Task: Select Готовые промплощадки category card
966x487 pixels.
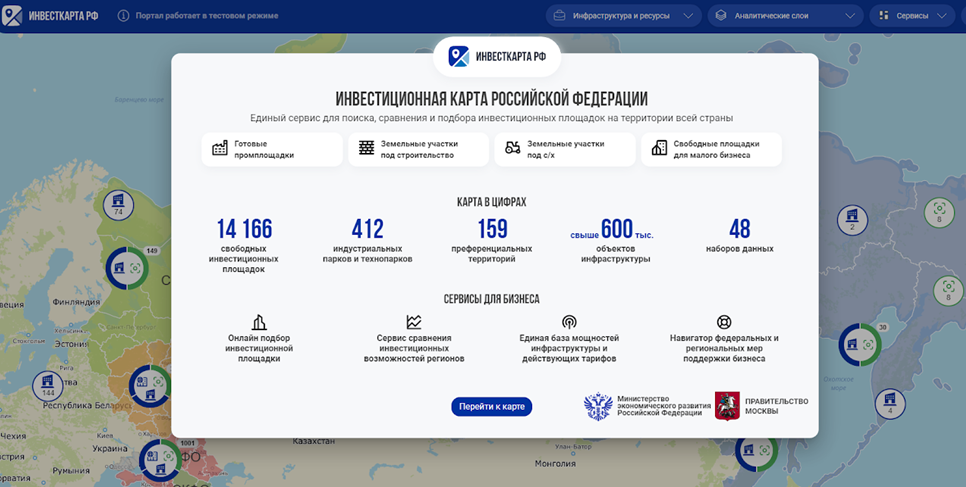Action: click(x=271, y=149)
